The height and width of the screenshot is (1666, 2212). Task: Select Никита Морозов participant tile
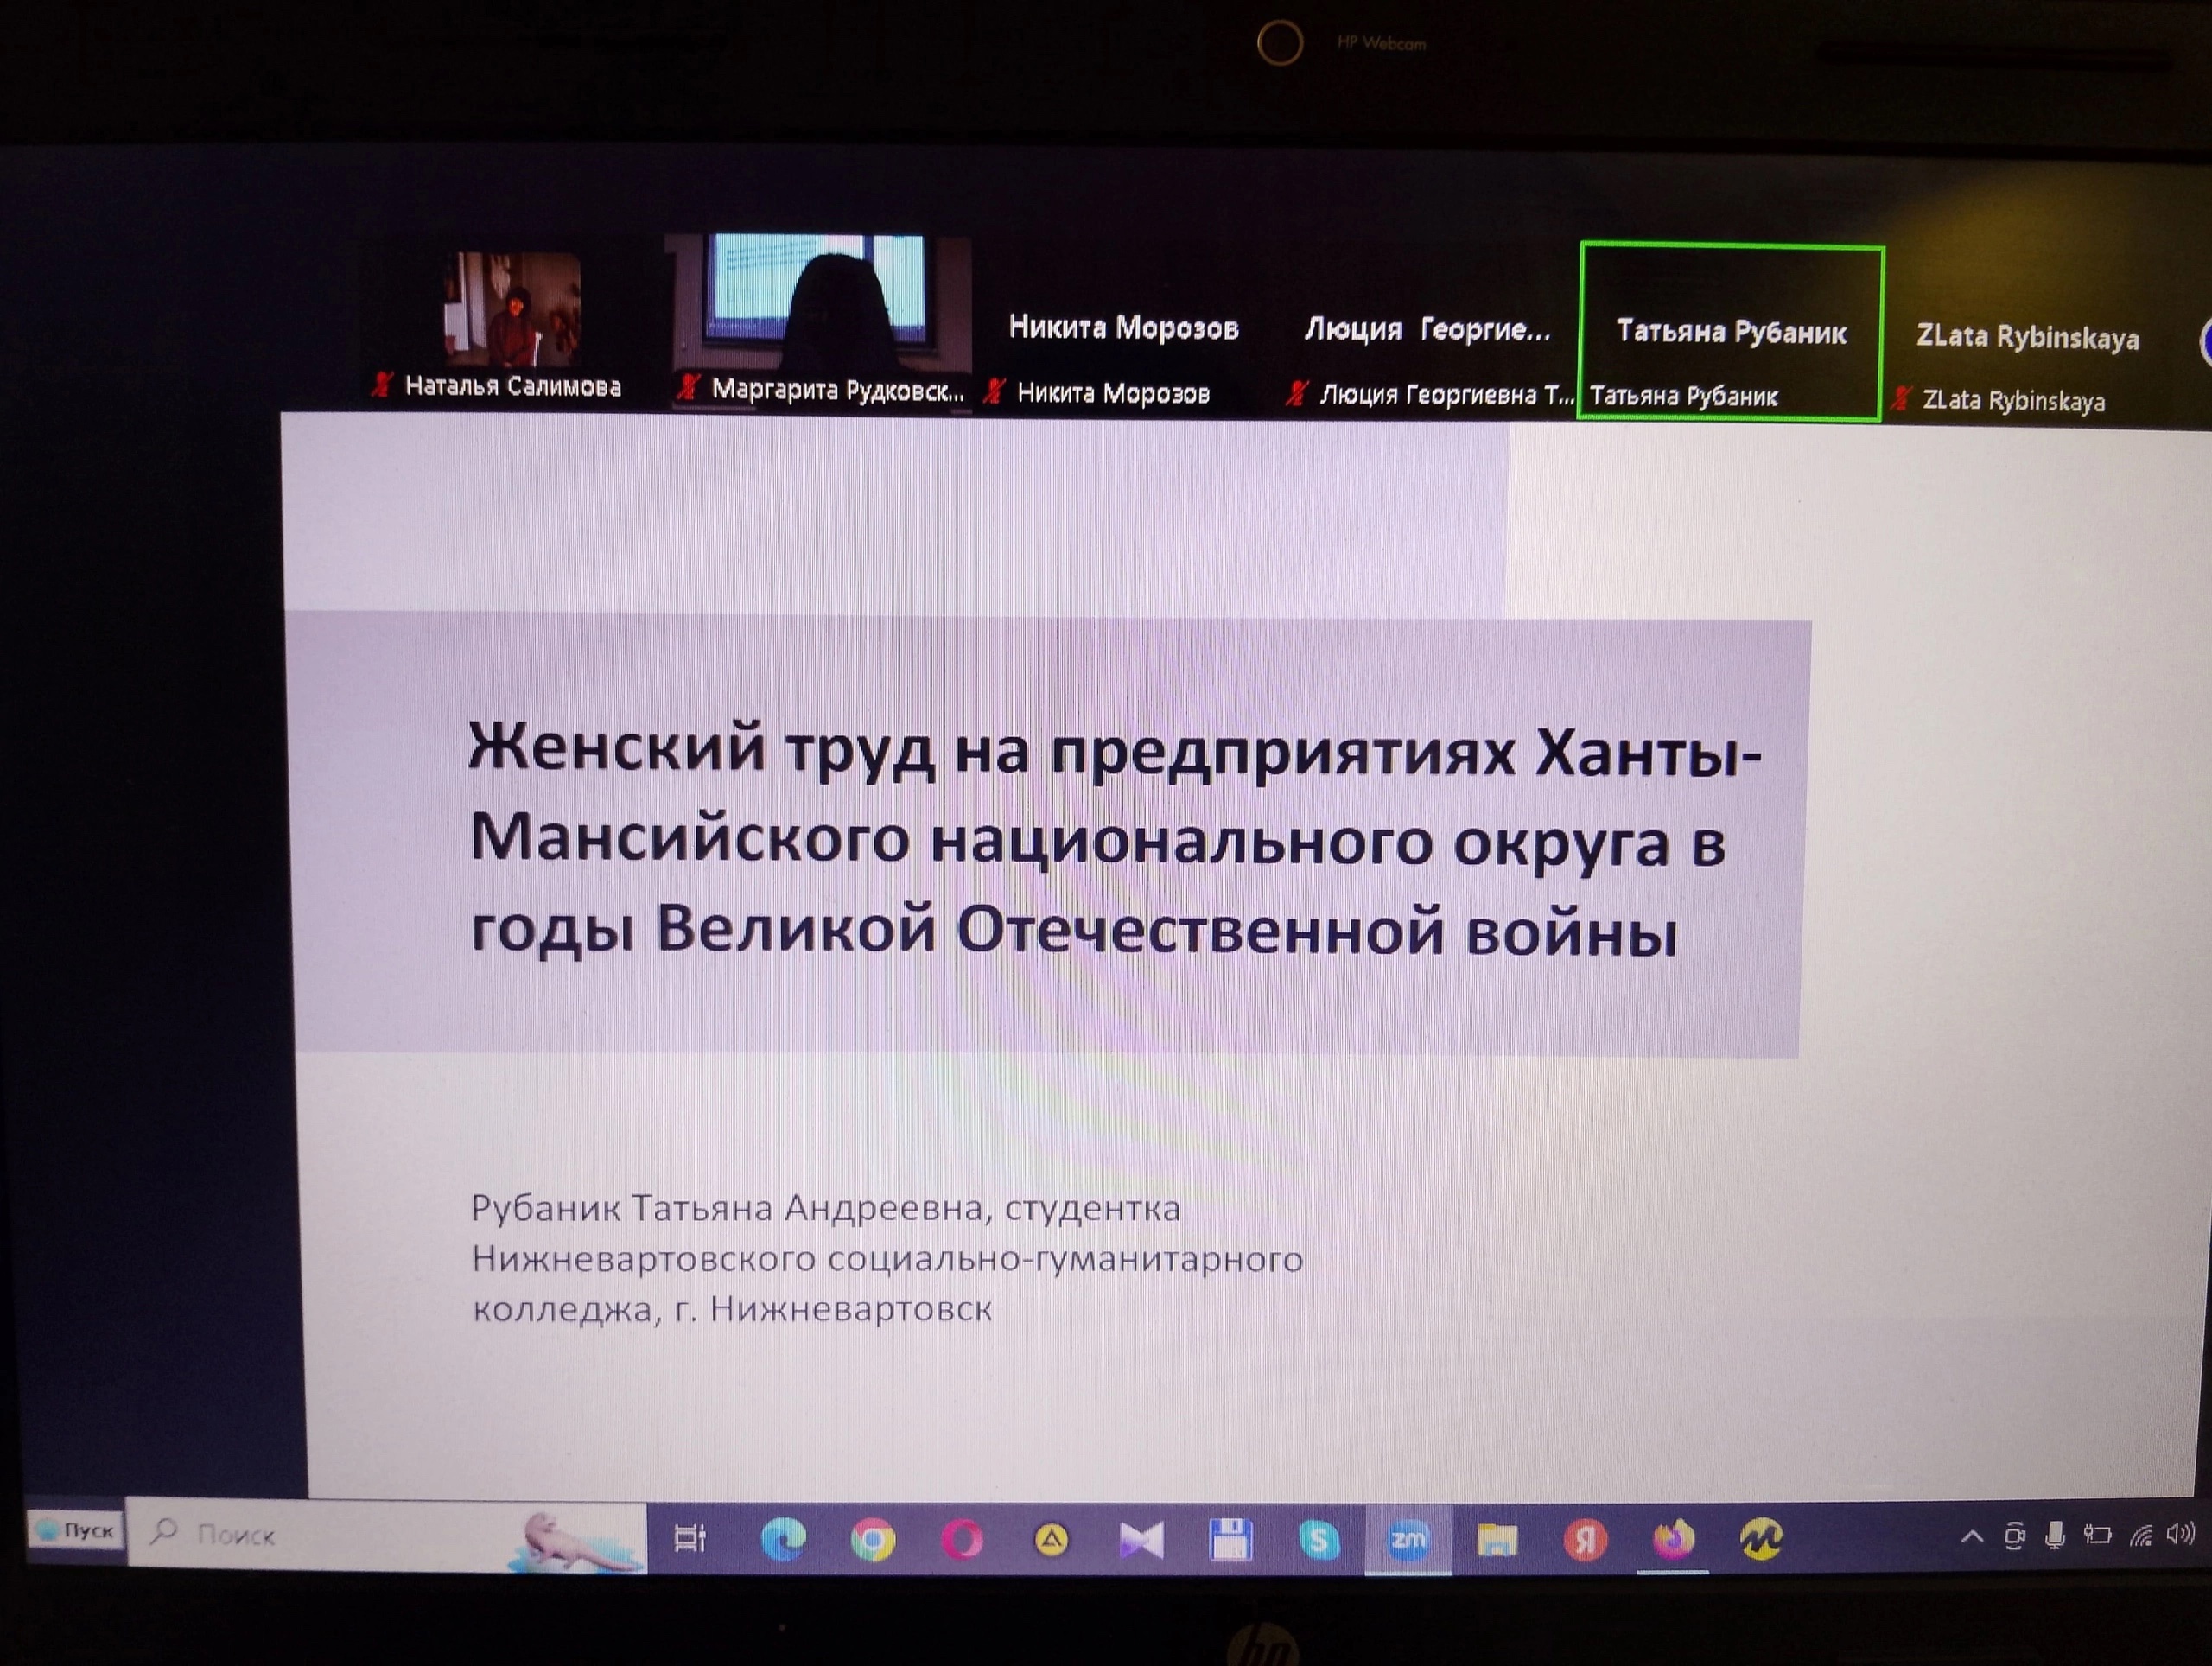[x=1123, y=327]
